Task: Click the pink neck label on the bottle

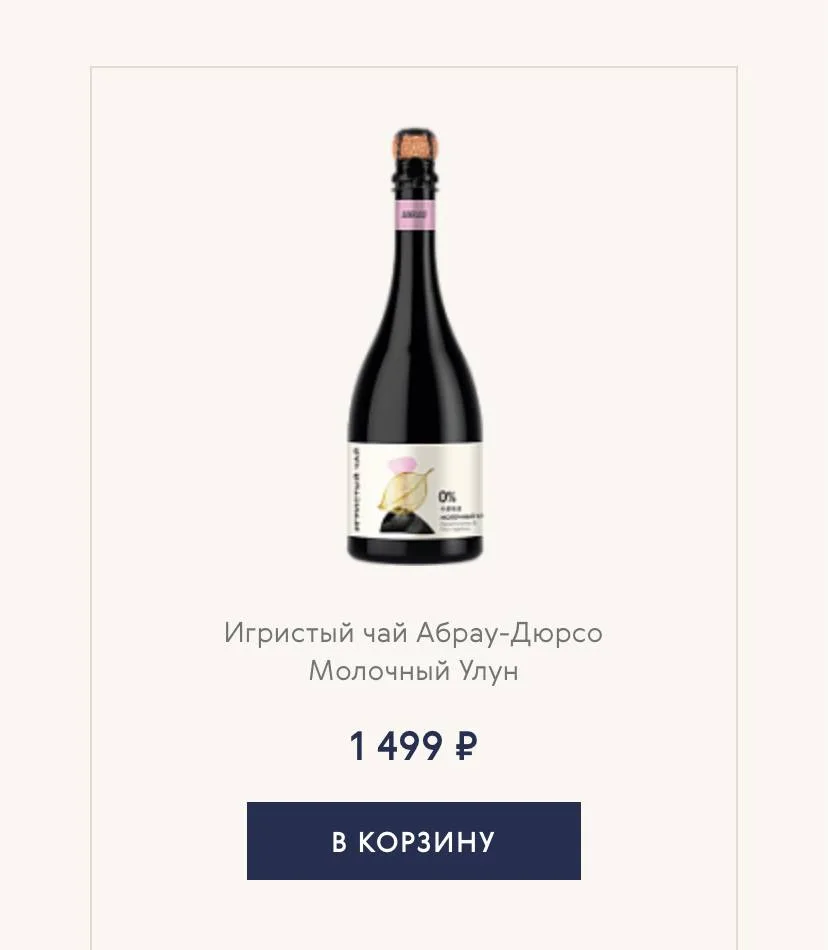Action: 415,215
